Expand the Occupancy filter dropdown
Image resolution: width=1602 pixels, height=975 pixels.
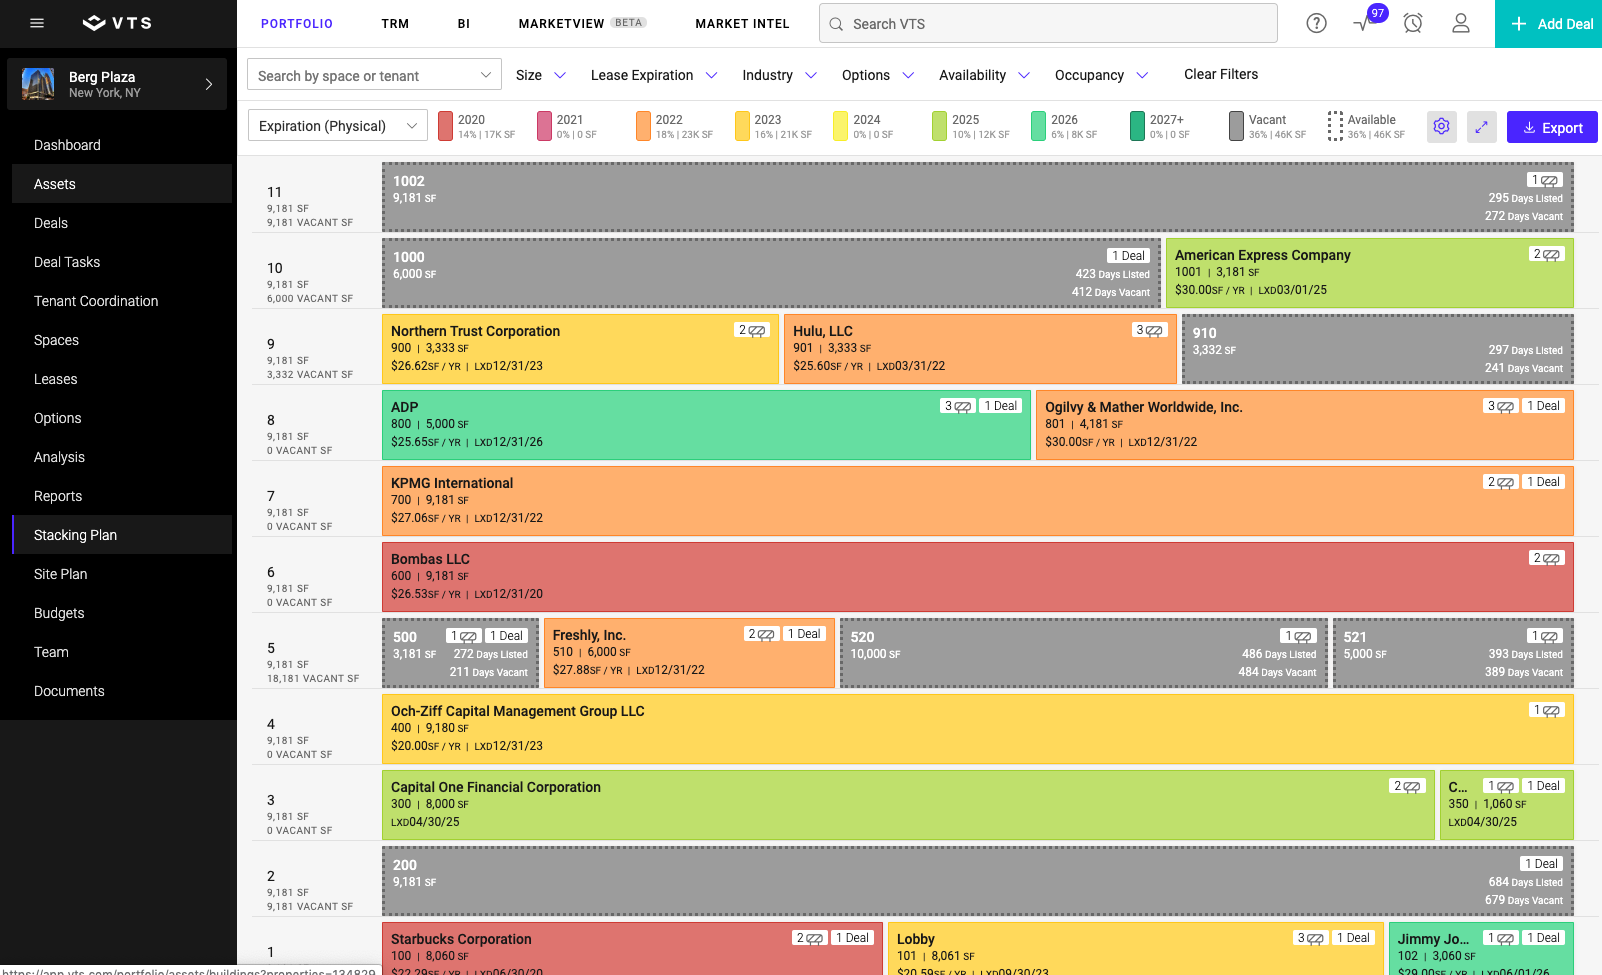pos(1101,75)
